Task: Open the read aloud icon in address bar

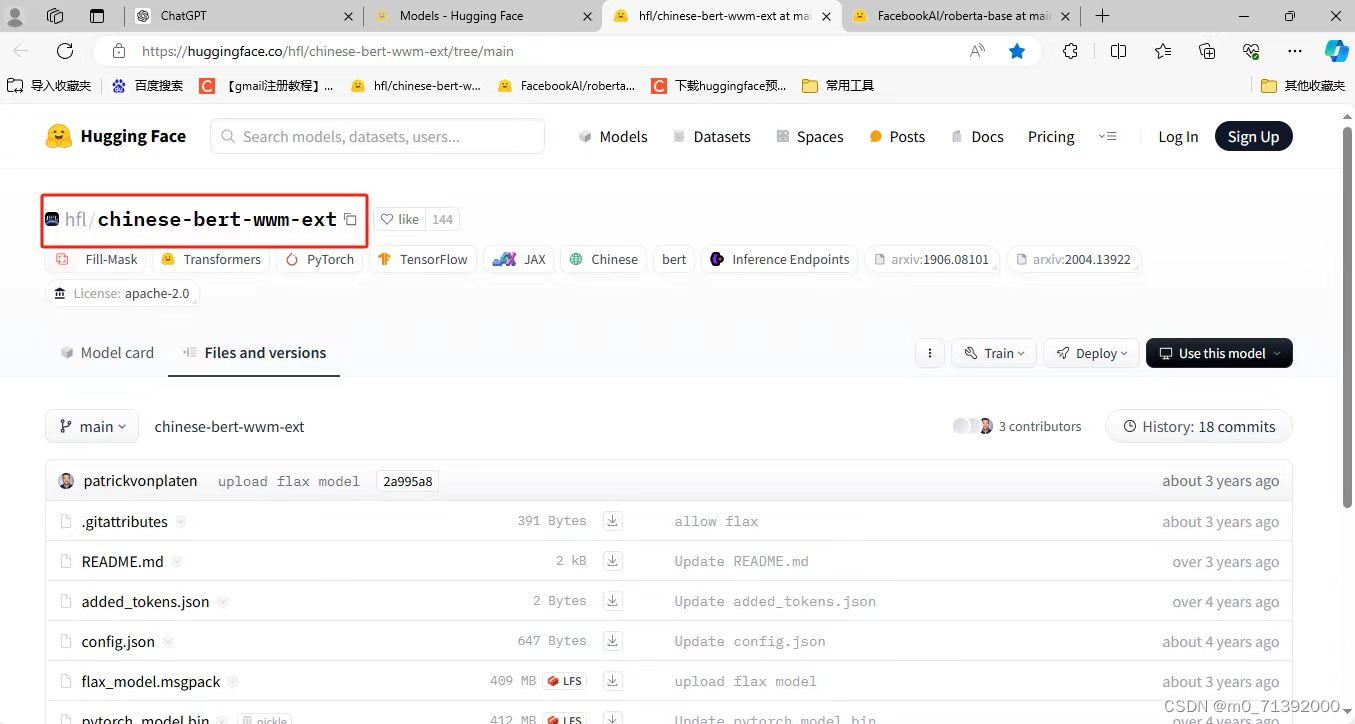Action: (x=977, y=51)
